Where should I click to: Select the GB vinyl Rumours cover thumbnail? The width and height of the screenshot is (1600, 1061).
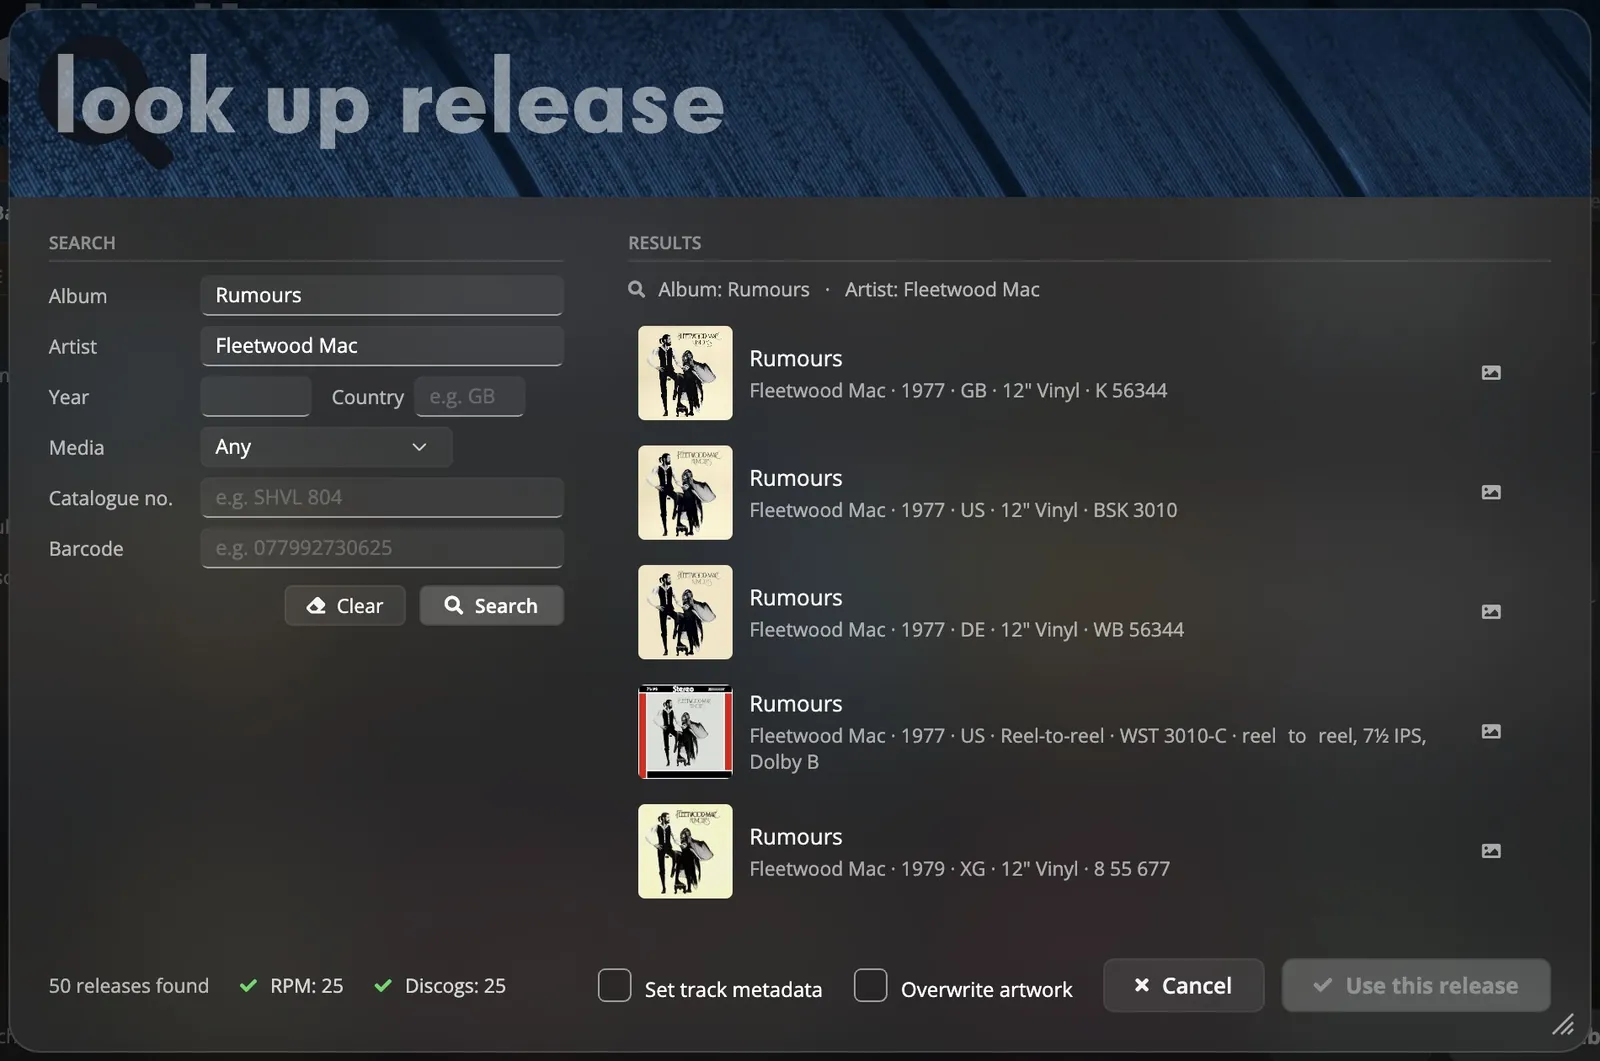pos(685,373)
